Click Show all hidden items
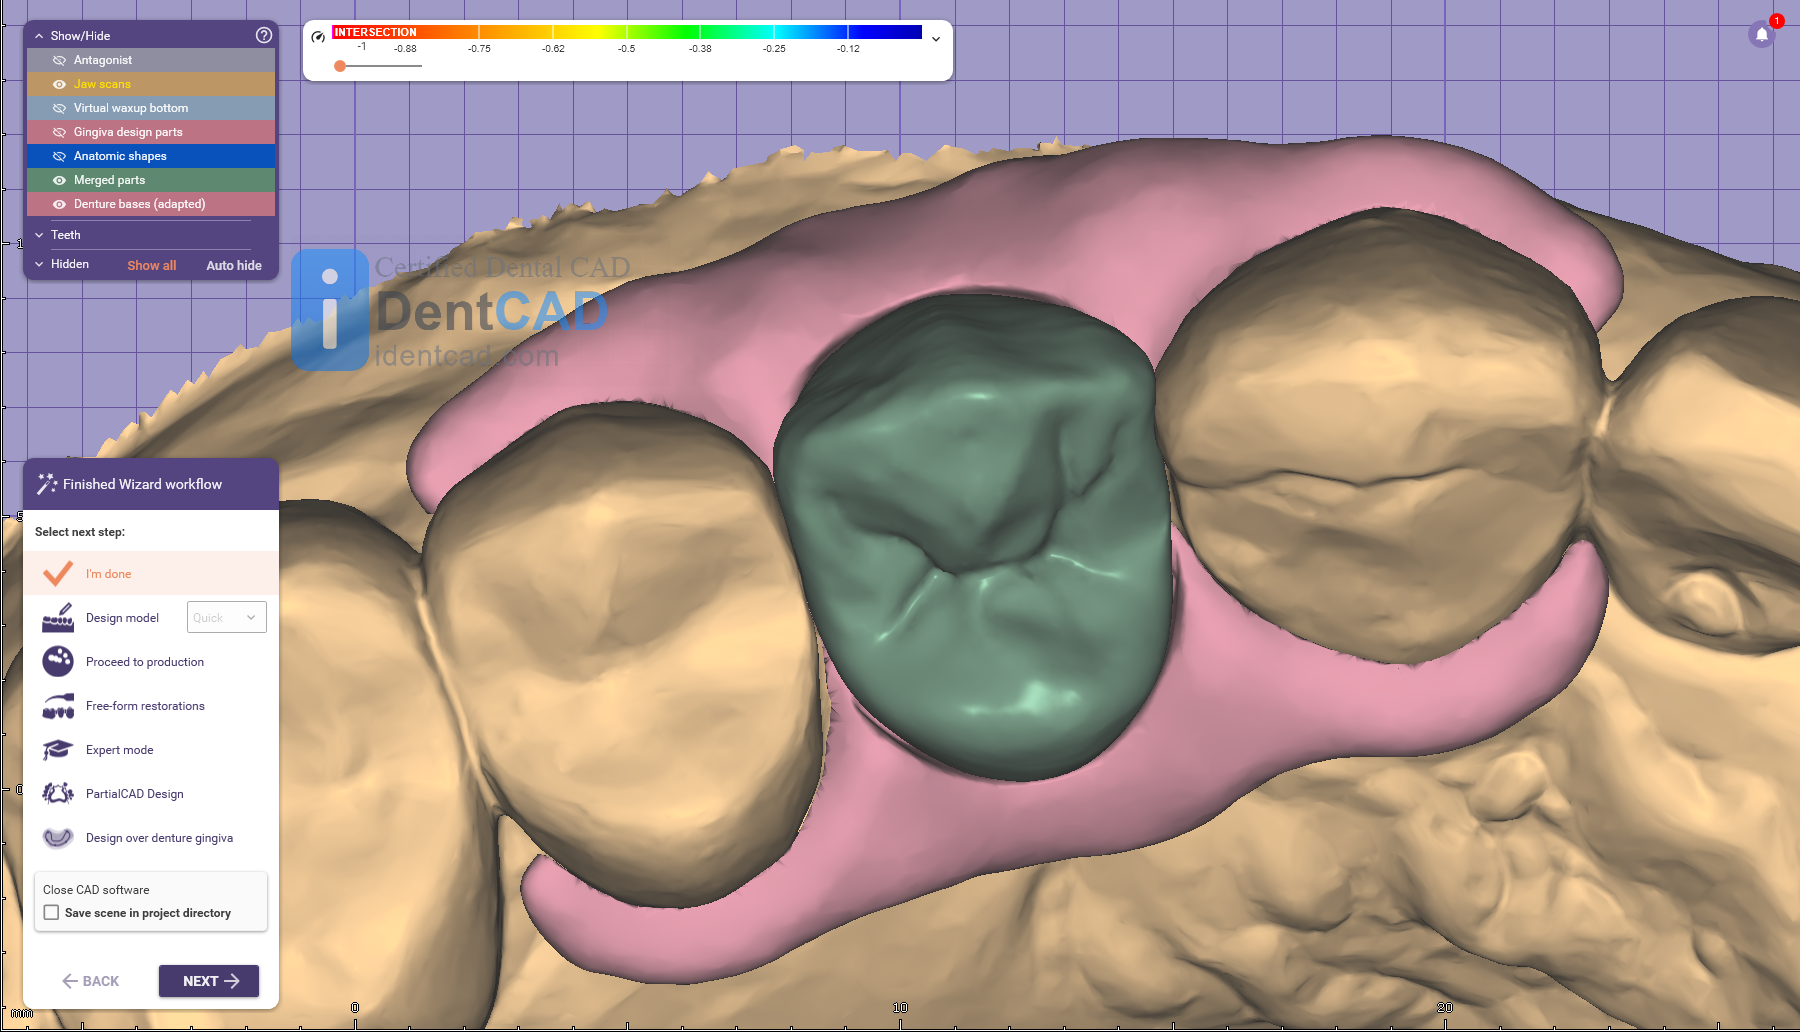The height and width of the screenshot is (1032, 1800). (x=151, y=265)
